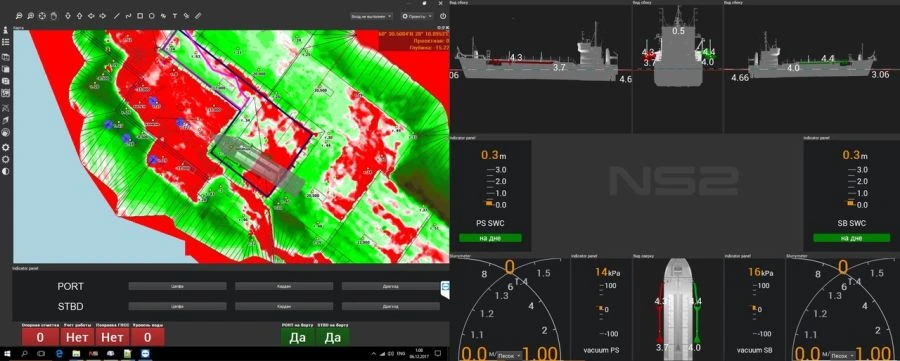Click the 14 kPa vacuum PS value

607,272
